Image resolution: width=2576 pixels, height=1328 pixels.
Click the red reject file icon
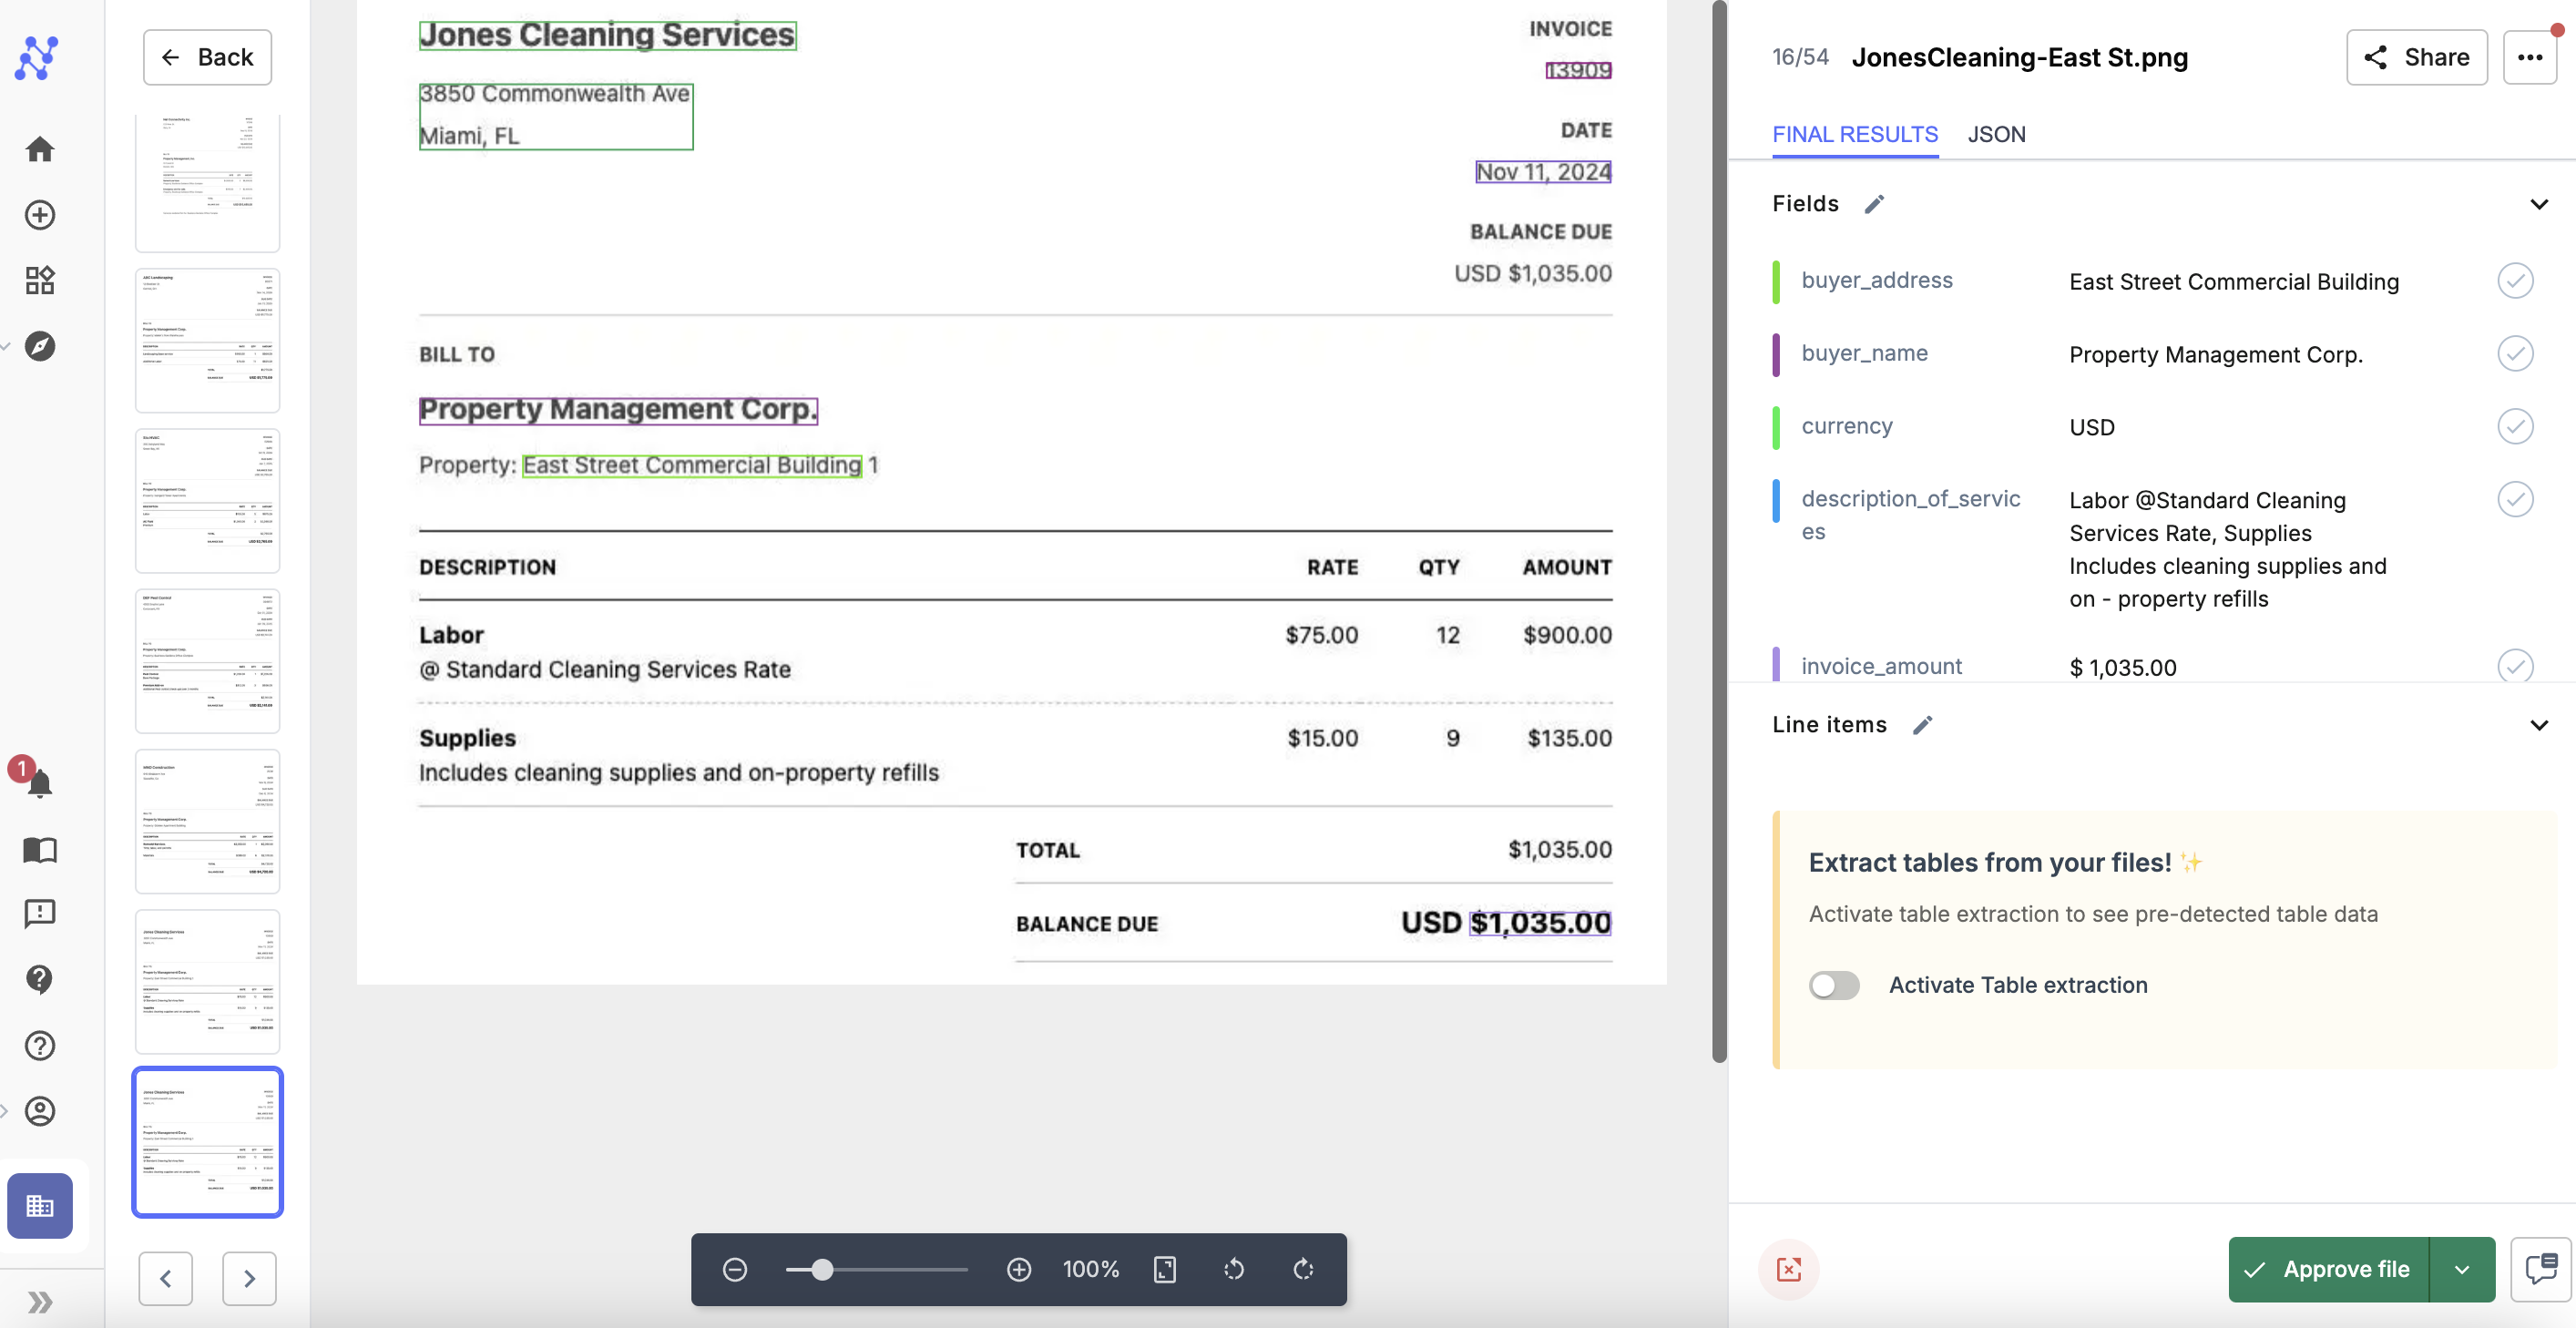tap(1788, 1269)
